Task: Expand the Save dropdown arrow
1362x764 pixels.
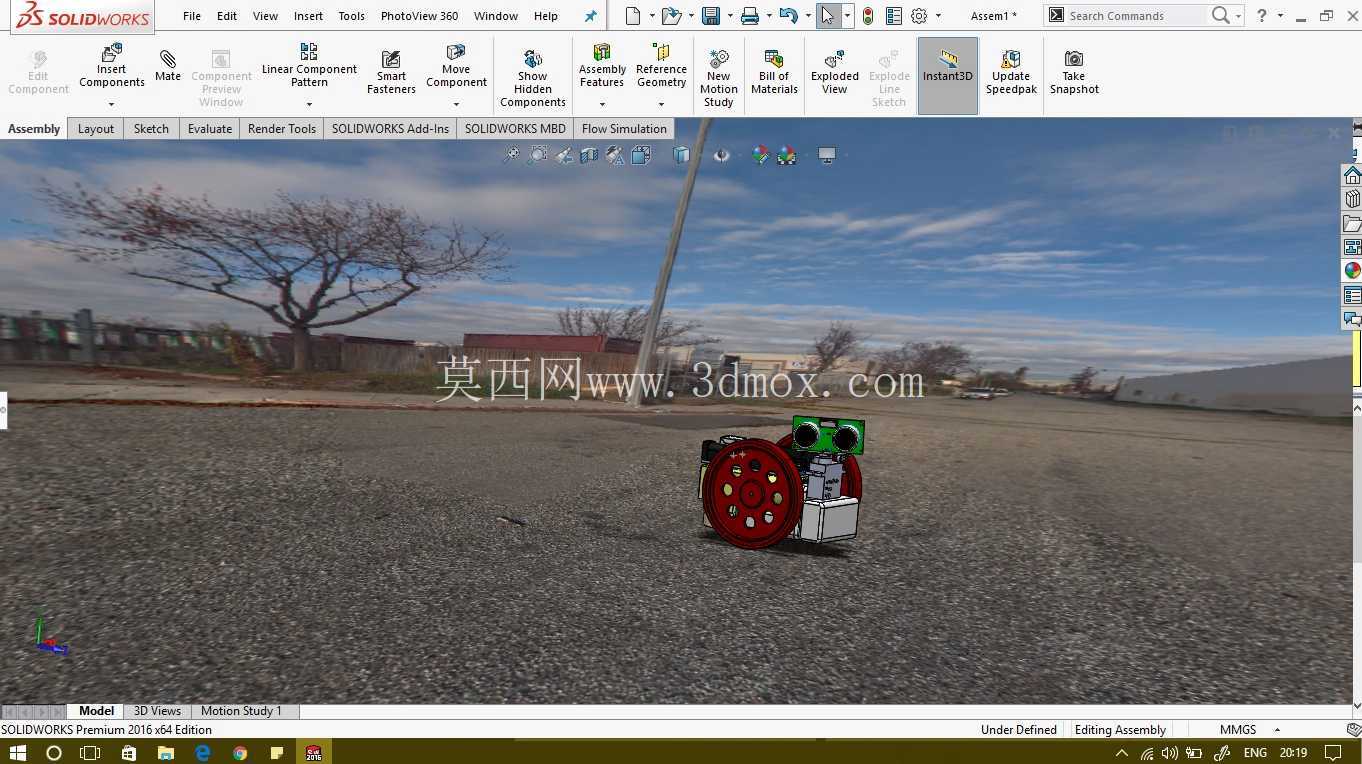Action: click(730, 16)
